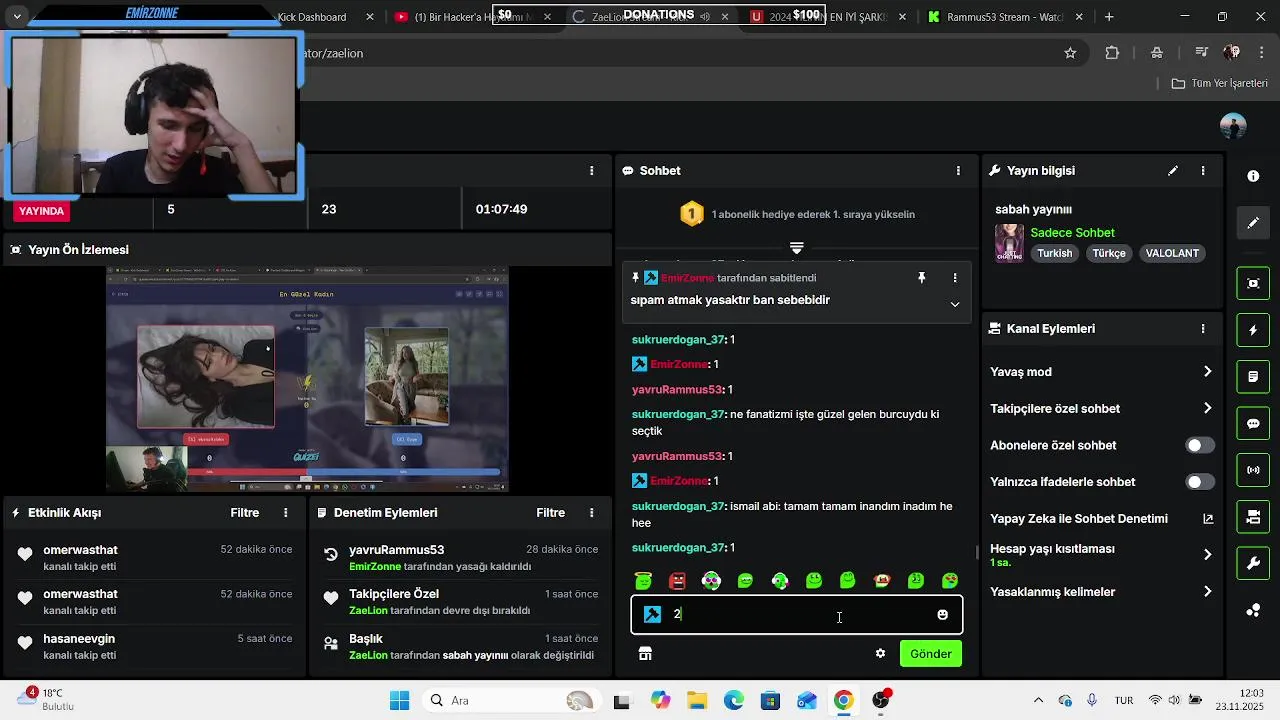
Task: Open the chat emoji picker
Action: point(942,615)
